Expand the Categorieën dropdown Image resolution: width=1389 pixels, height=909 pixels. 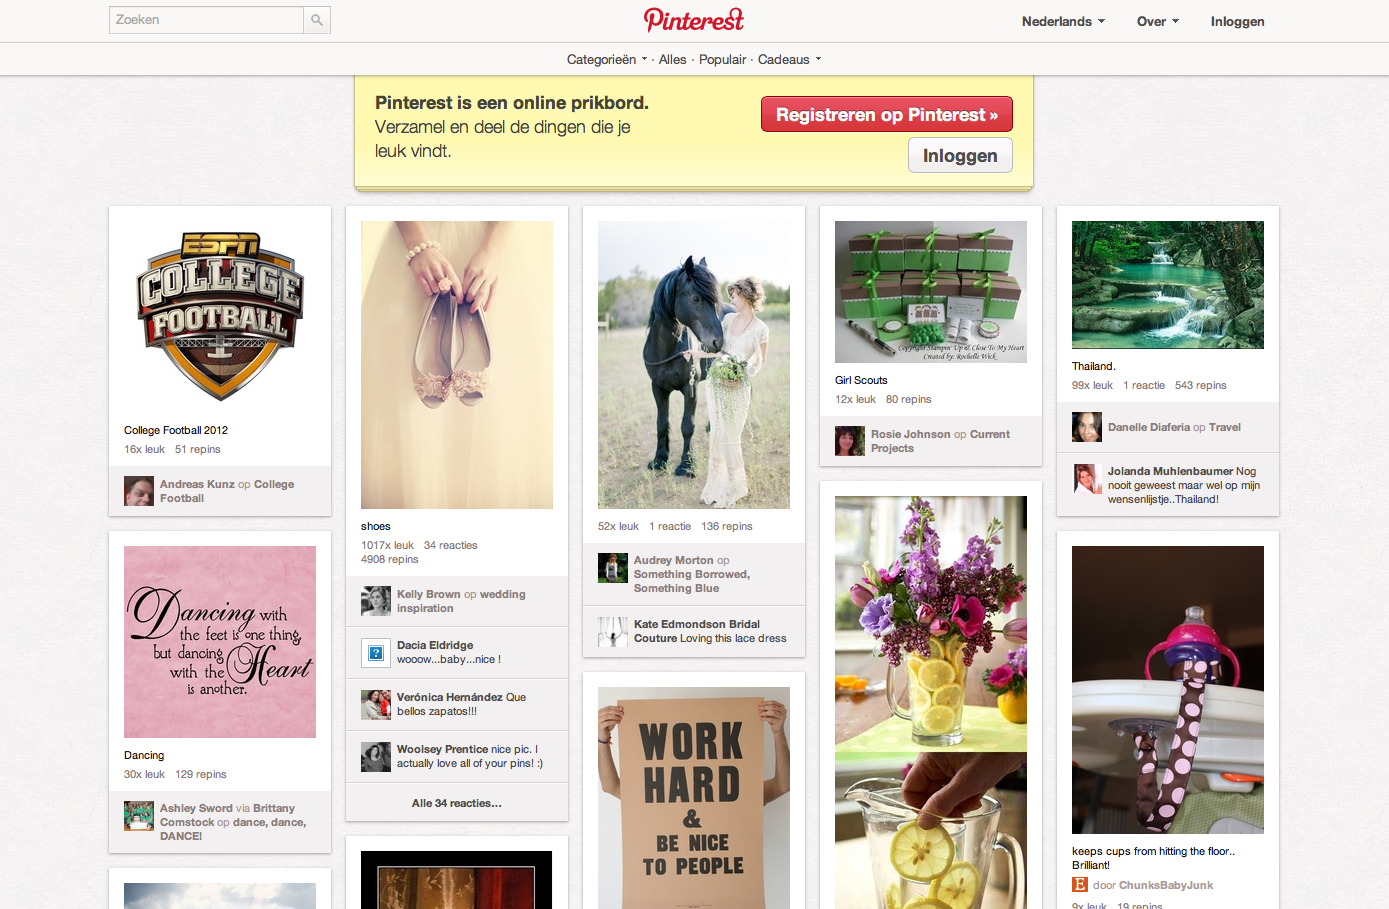pyautogui.click(x=607, y=59)
